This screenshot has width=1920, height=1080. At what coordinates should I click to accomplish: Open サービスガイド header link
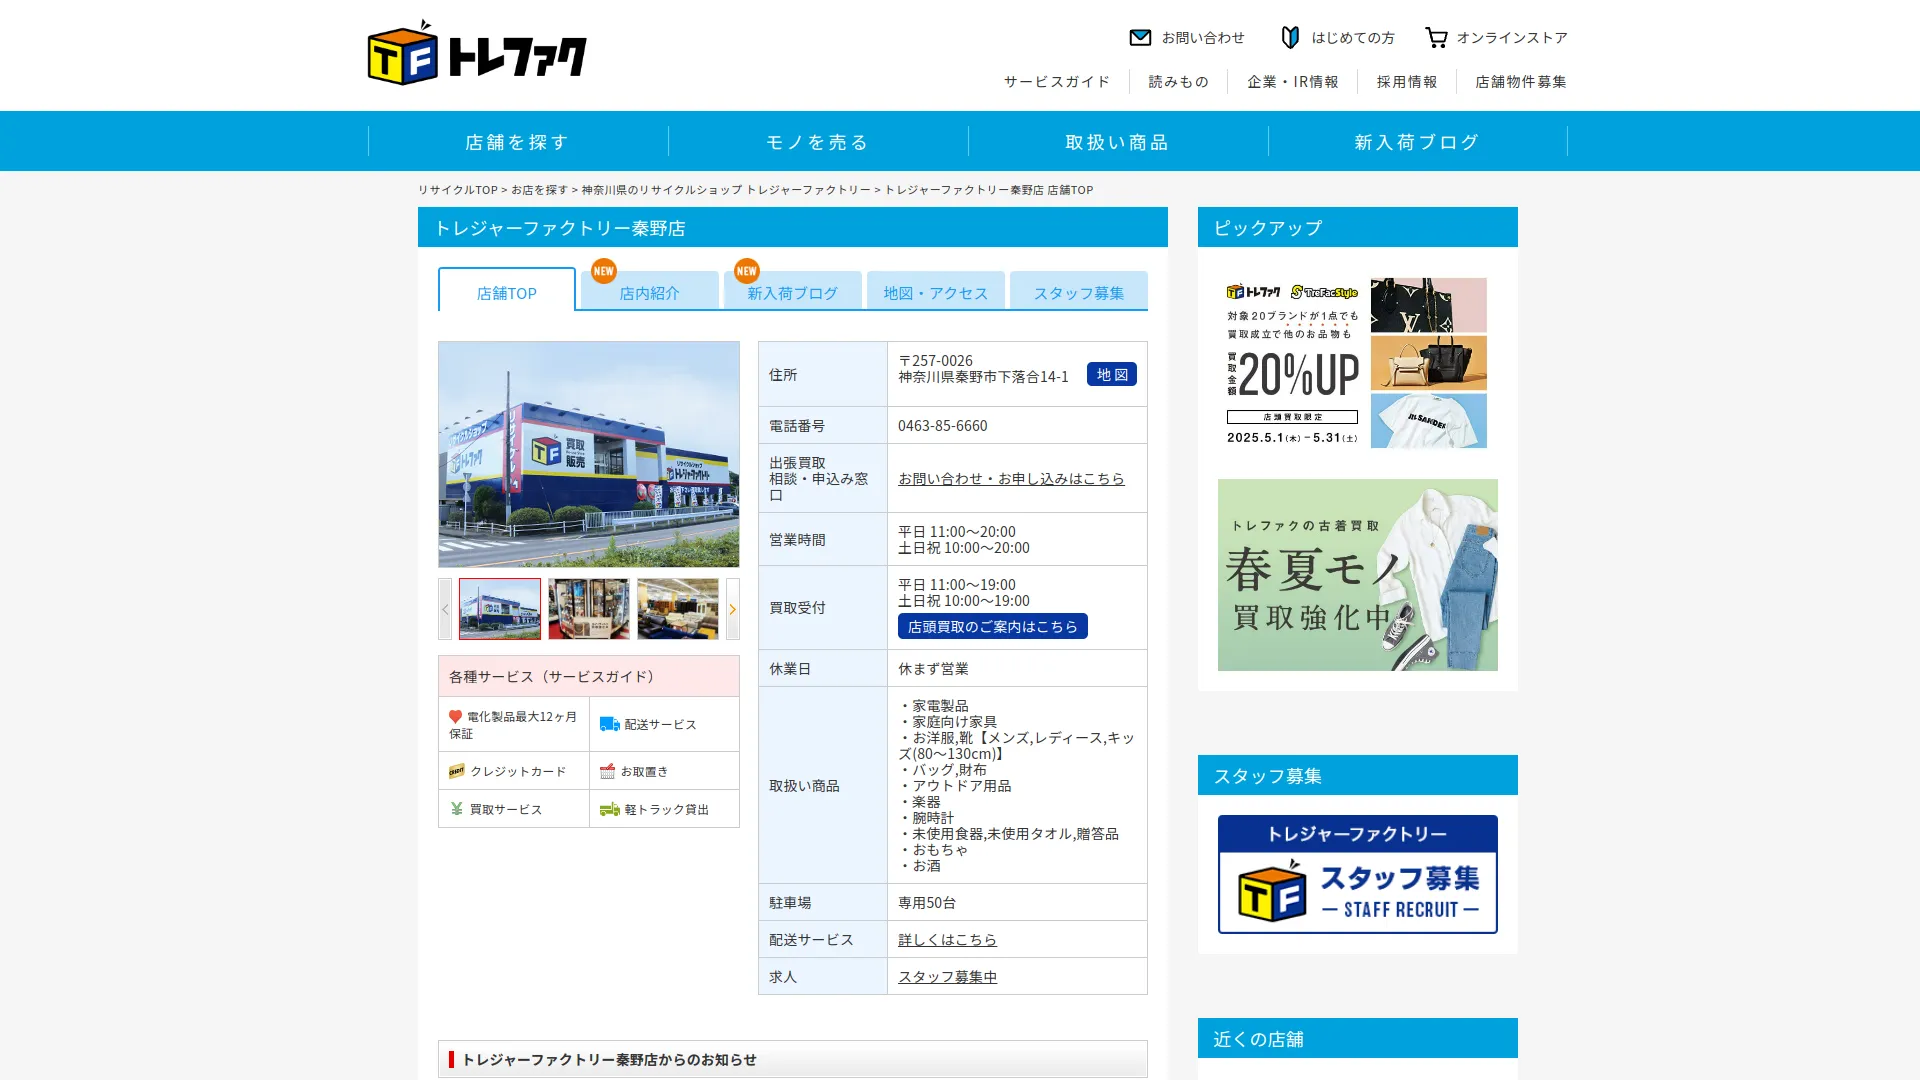click(x=1057, y=81)
